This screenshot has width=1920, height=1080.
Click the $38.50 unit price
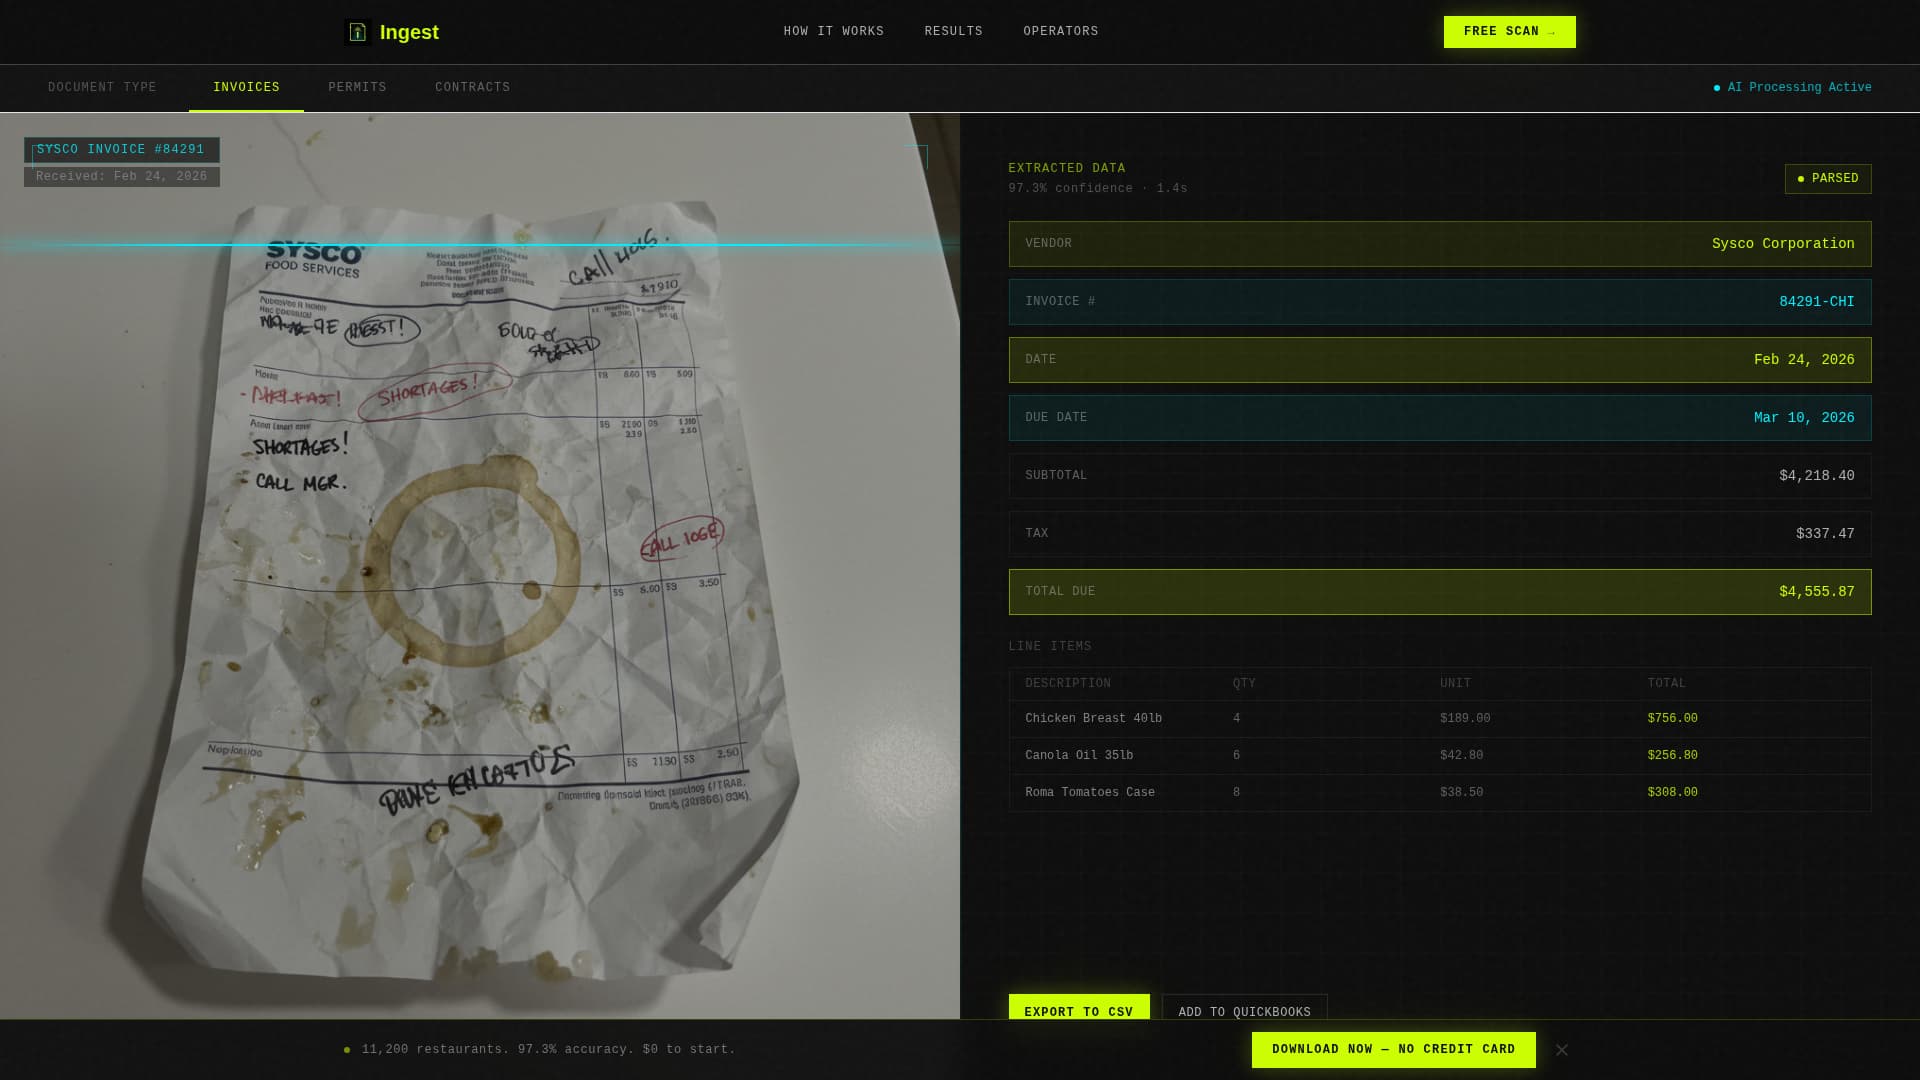[1461, 793]
